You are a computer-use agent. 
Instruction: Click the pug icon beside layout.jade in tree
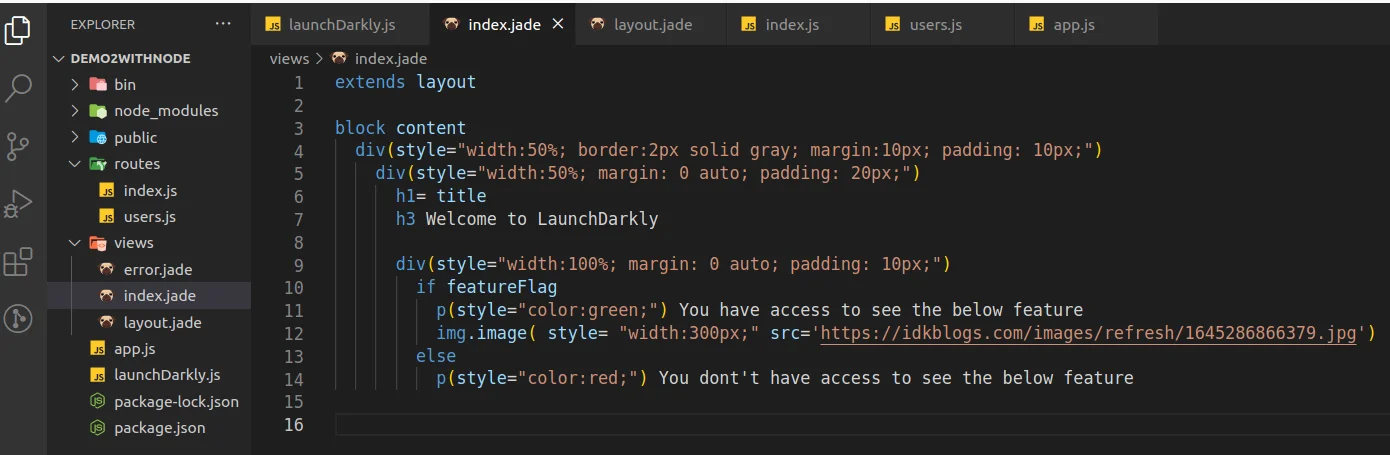tap(107, 323)
